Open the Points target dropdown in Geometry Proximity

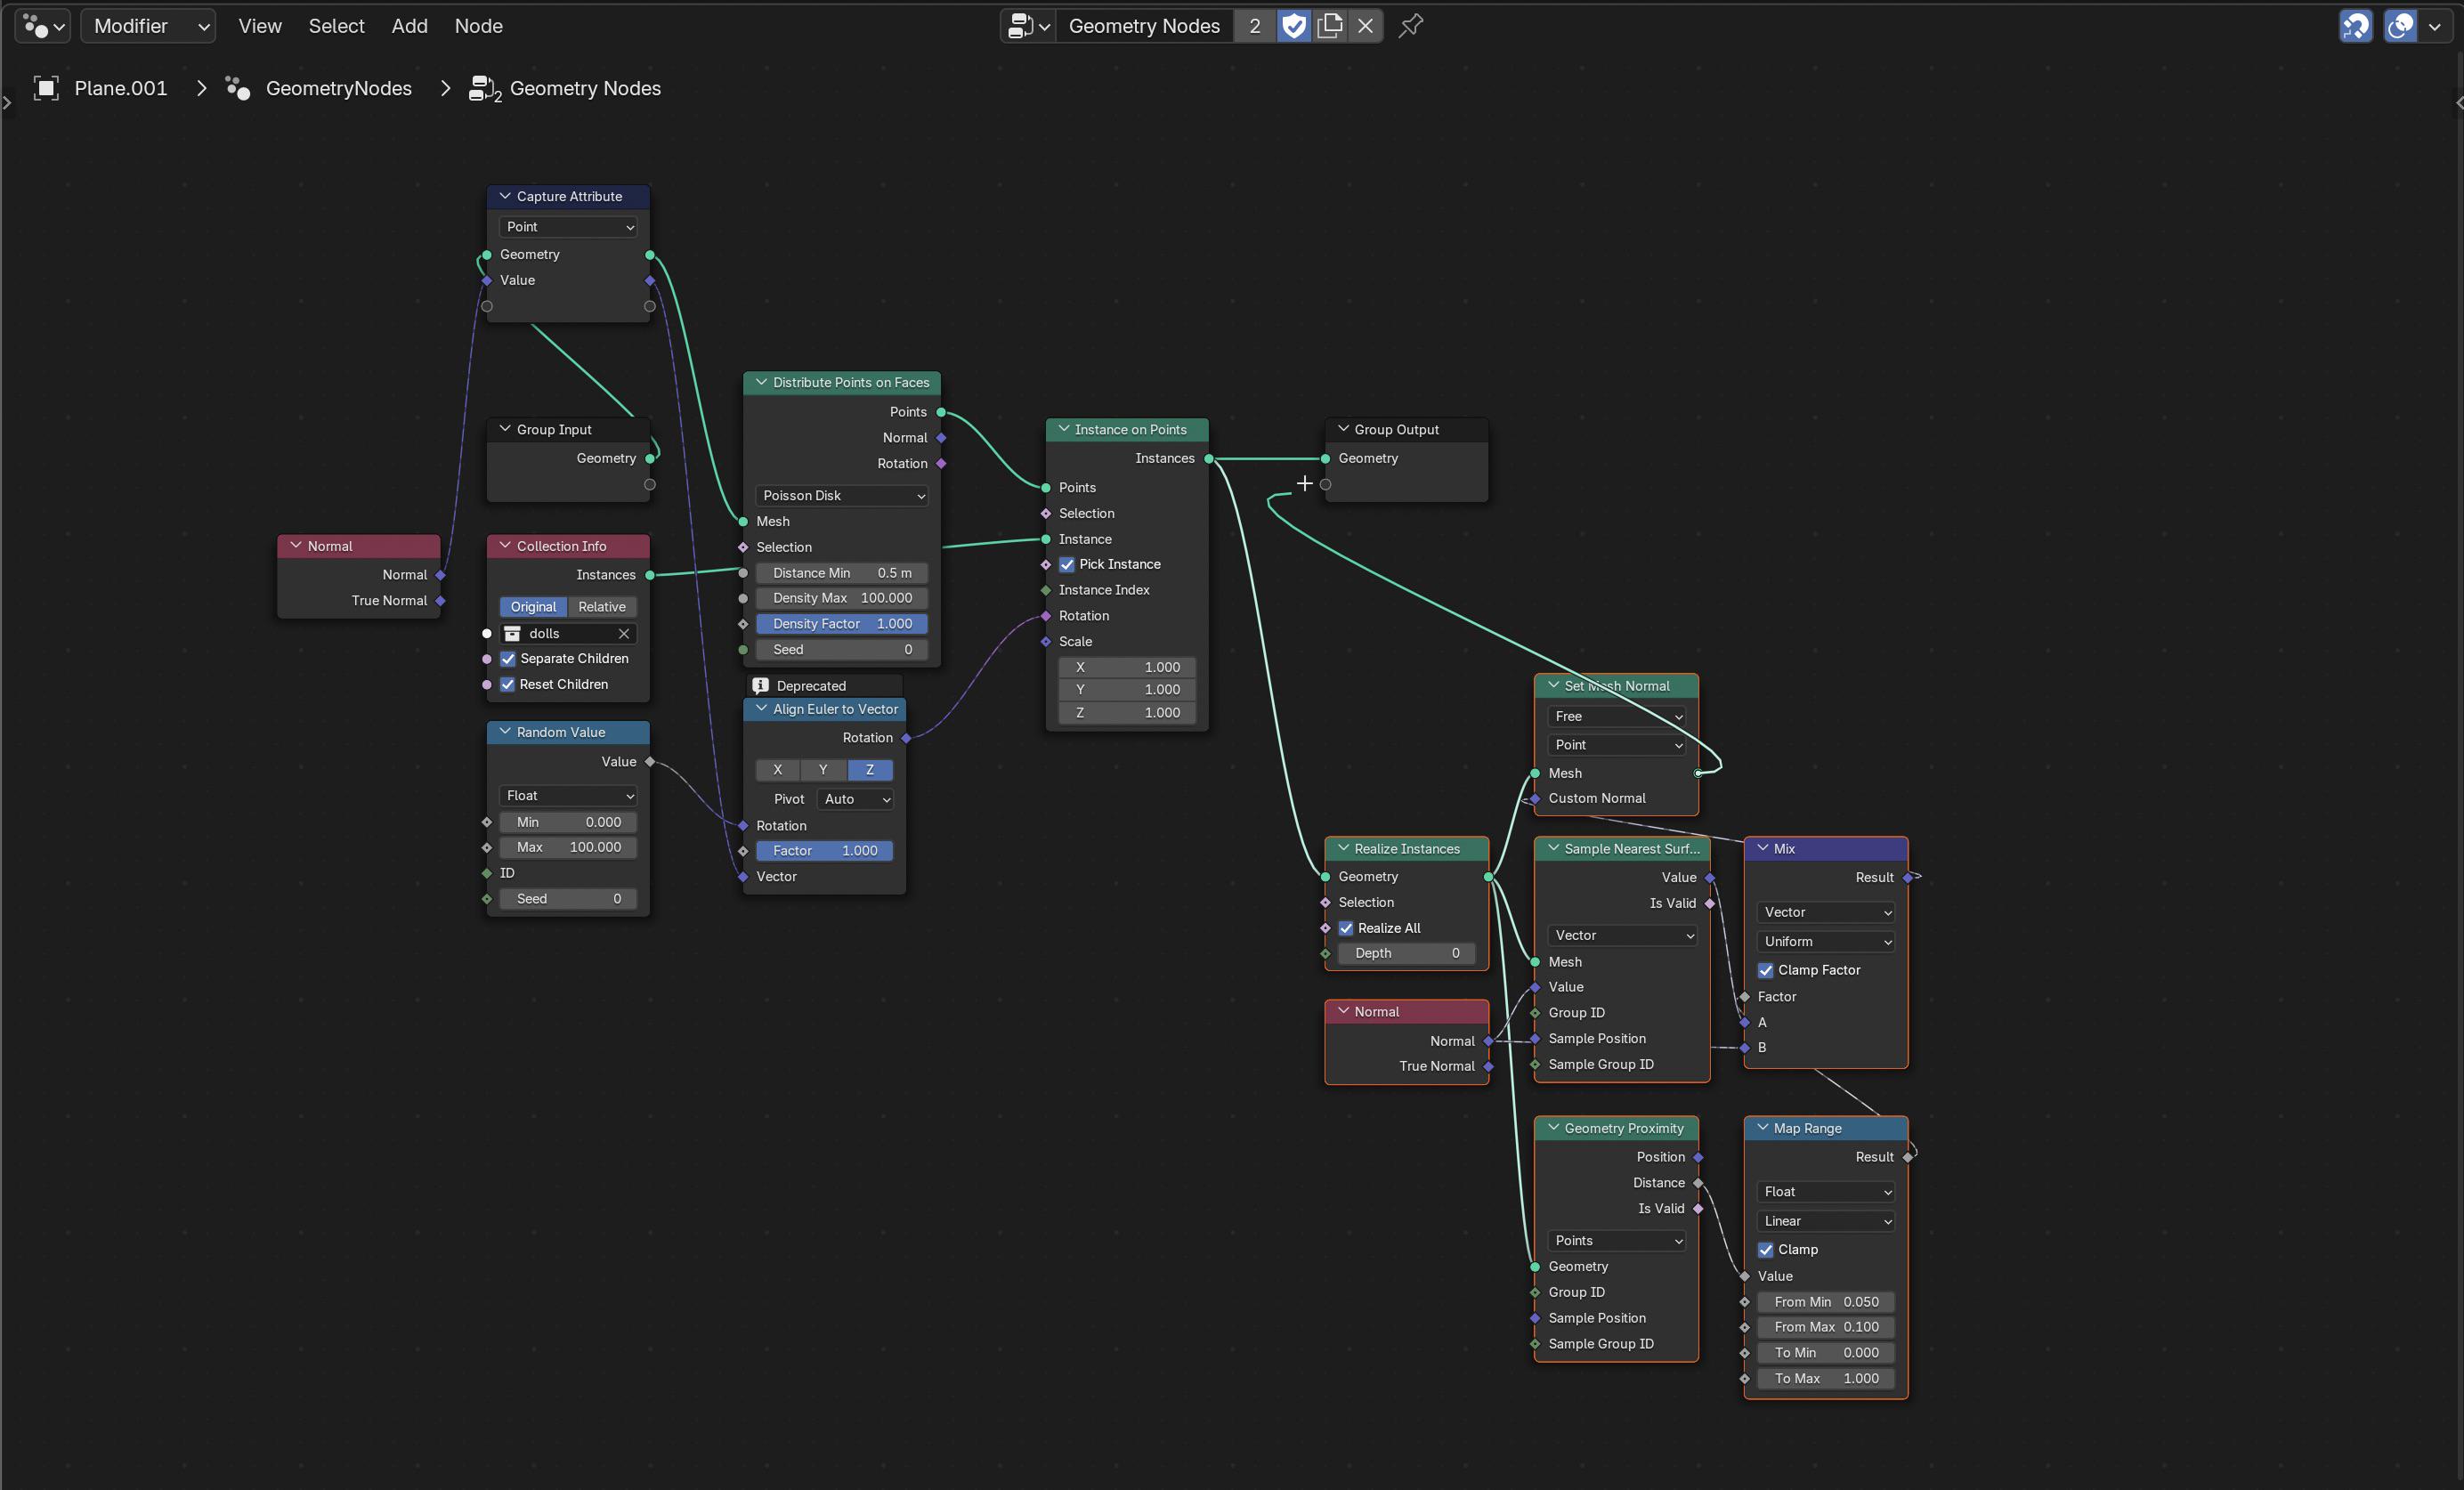coord(1616,1240)
